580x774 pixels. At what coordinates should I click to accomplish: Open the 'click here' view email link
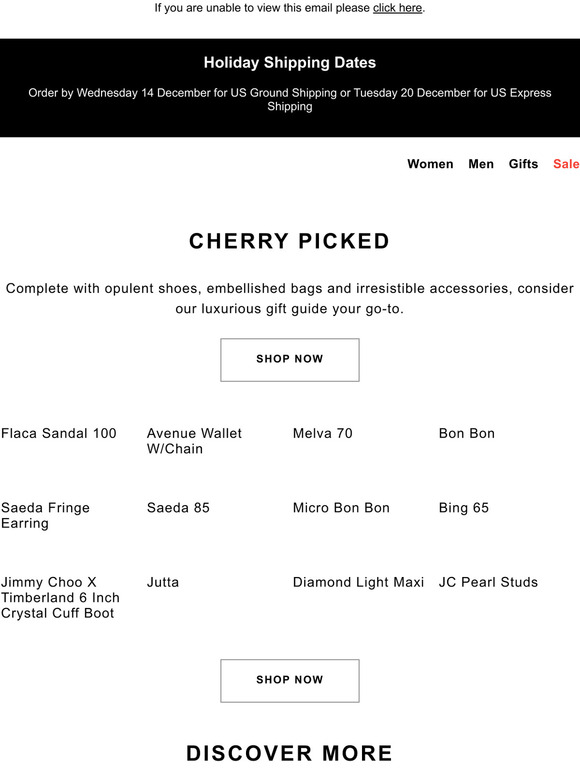tap(397, 8)
